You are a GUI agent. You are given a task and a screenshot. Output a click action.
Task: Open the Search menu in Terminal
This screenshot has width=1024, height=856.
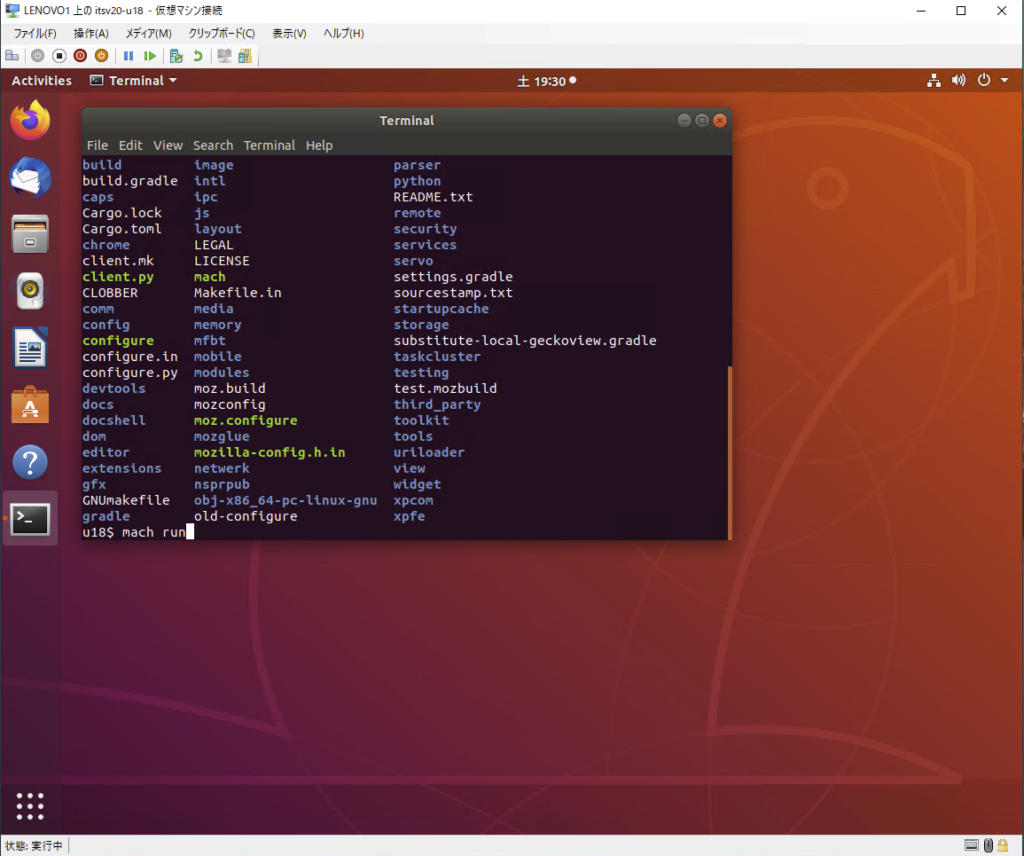click(213, 146)
